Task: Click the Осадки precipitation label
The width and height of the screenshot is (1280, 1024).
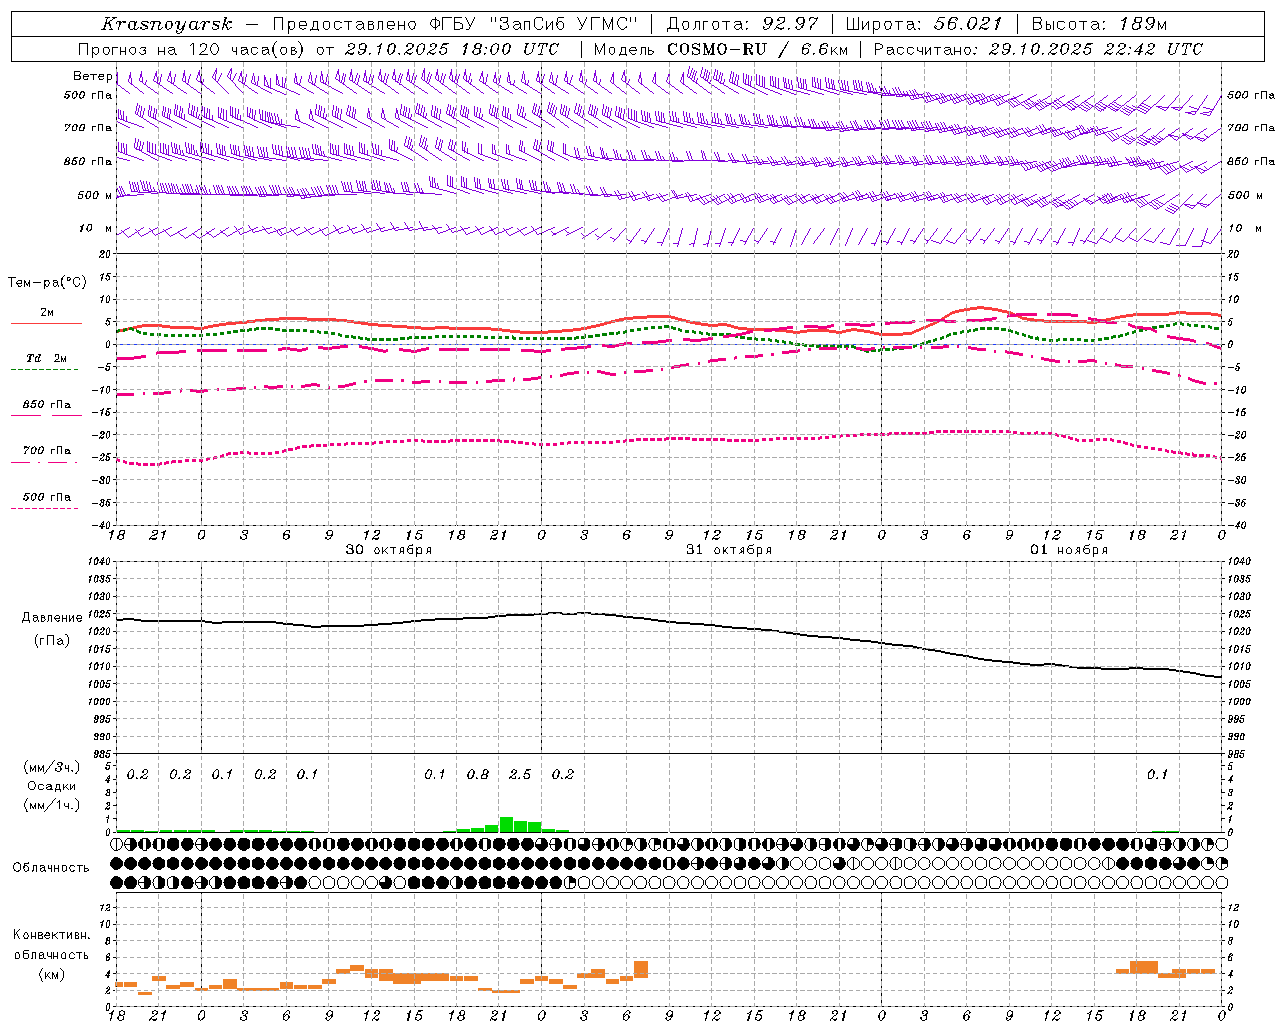Action: tap(52, 787)
